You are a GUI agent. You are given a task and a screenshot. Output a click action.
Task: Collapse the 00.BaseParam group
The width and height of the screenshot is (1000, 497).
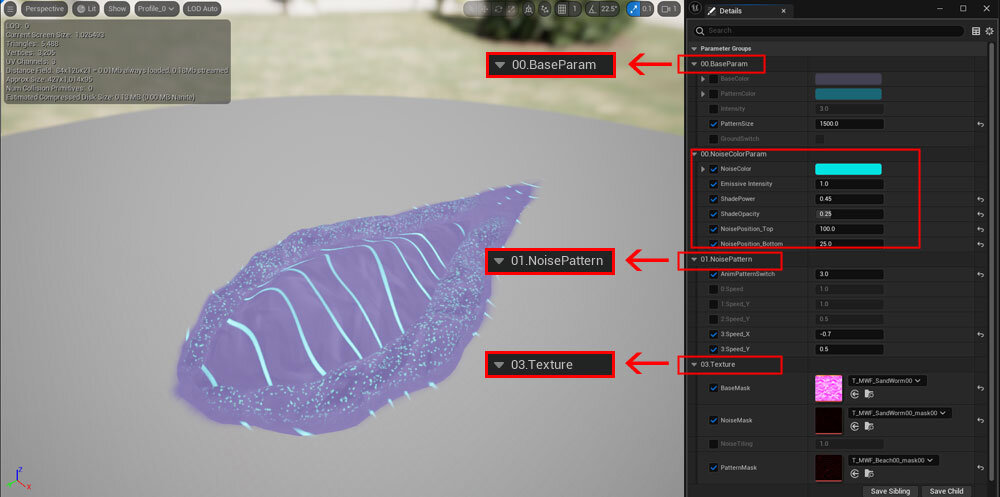(x=694, y=64)
